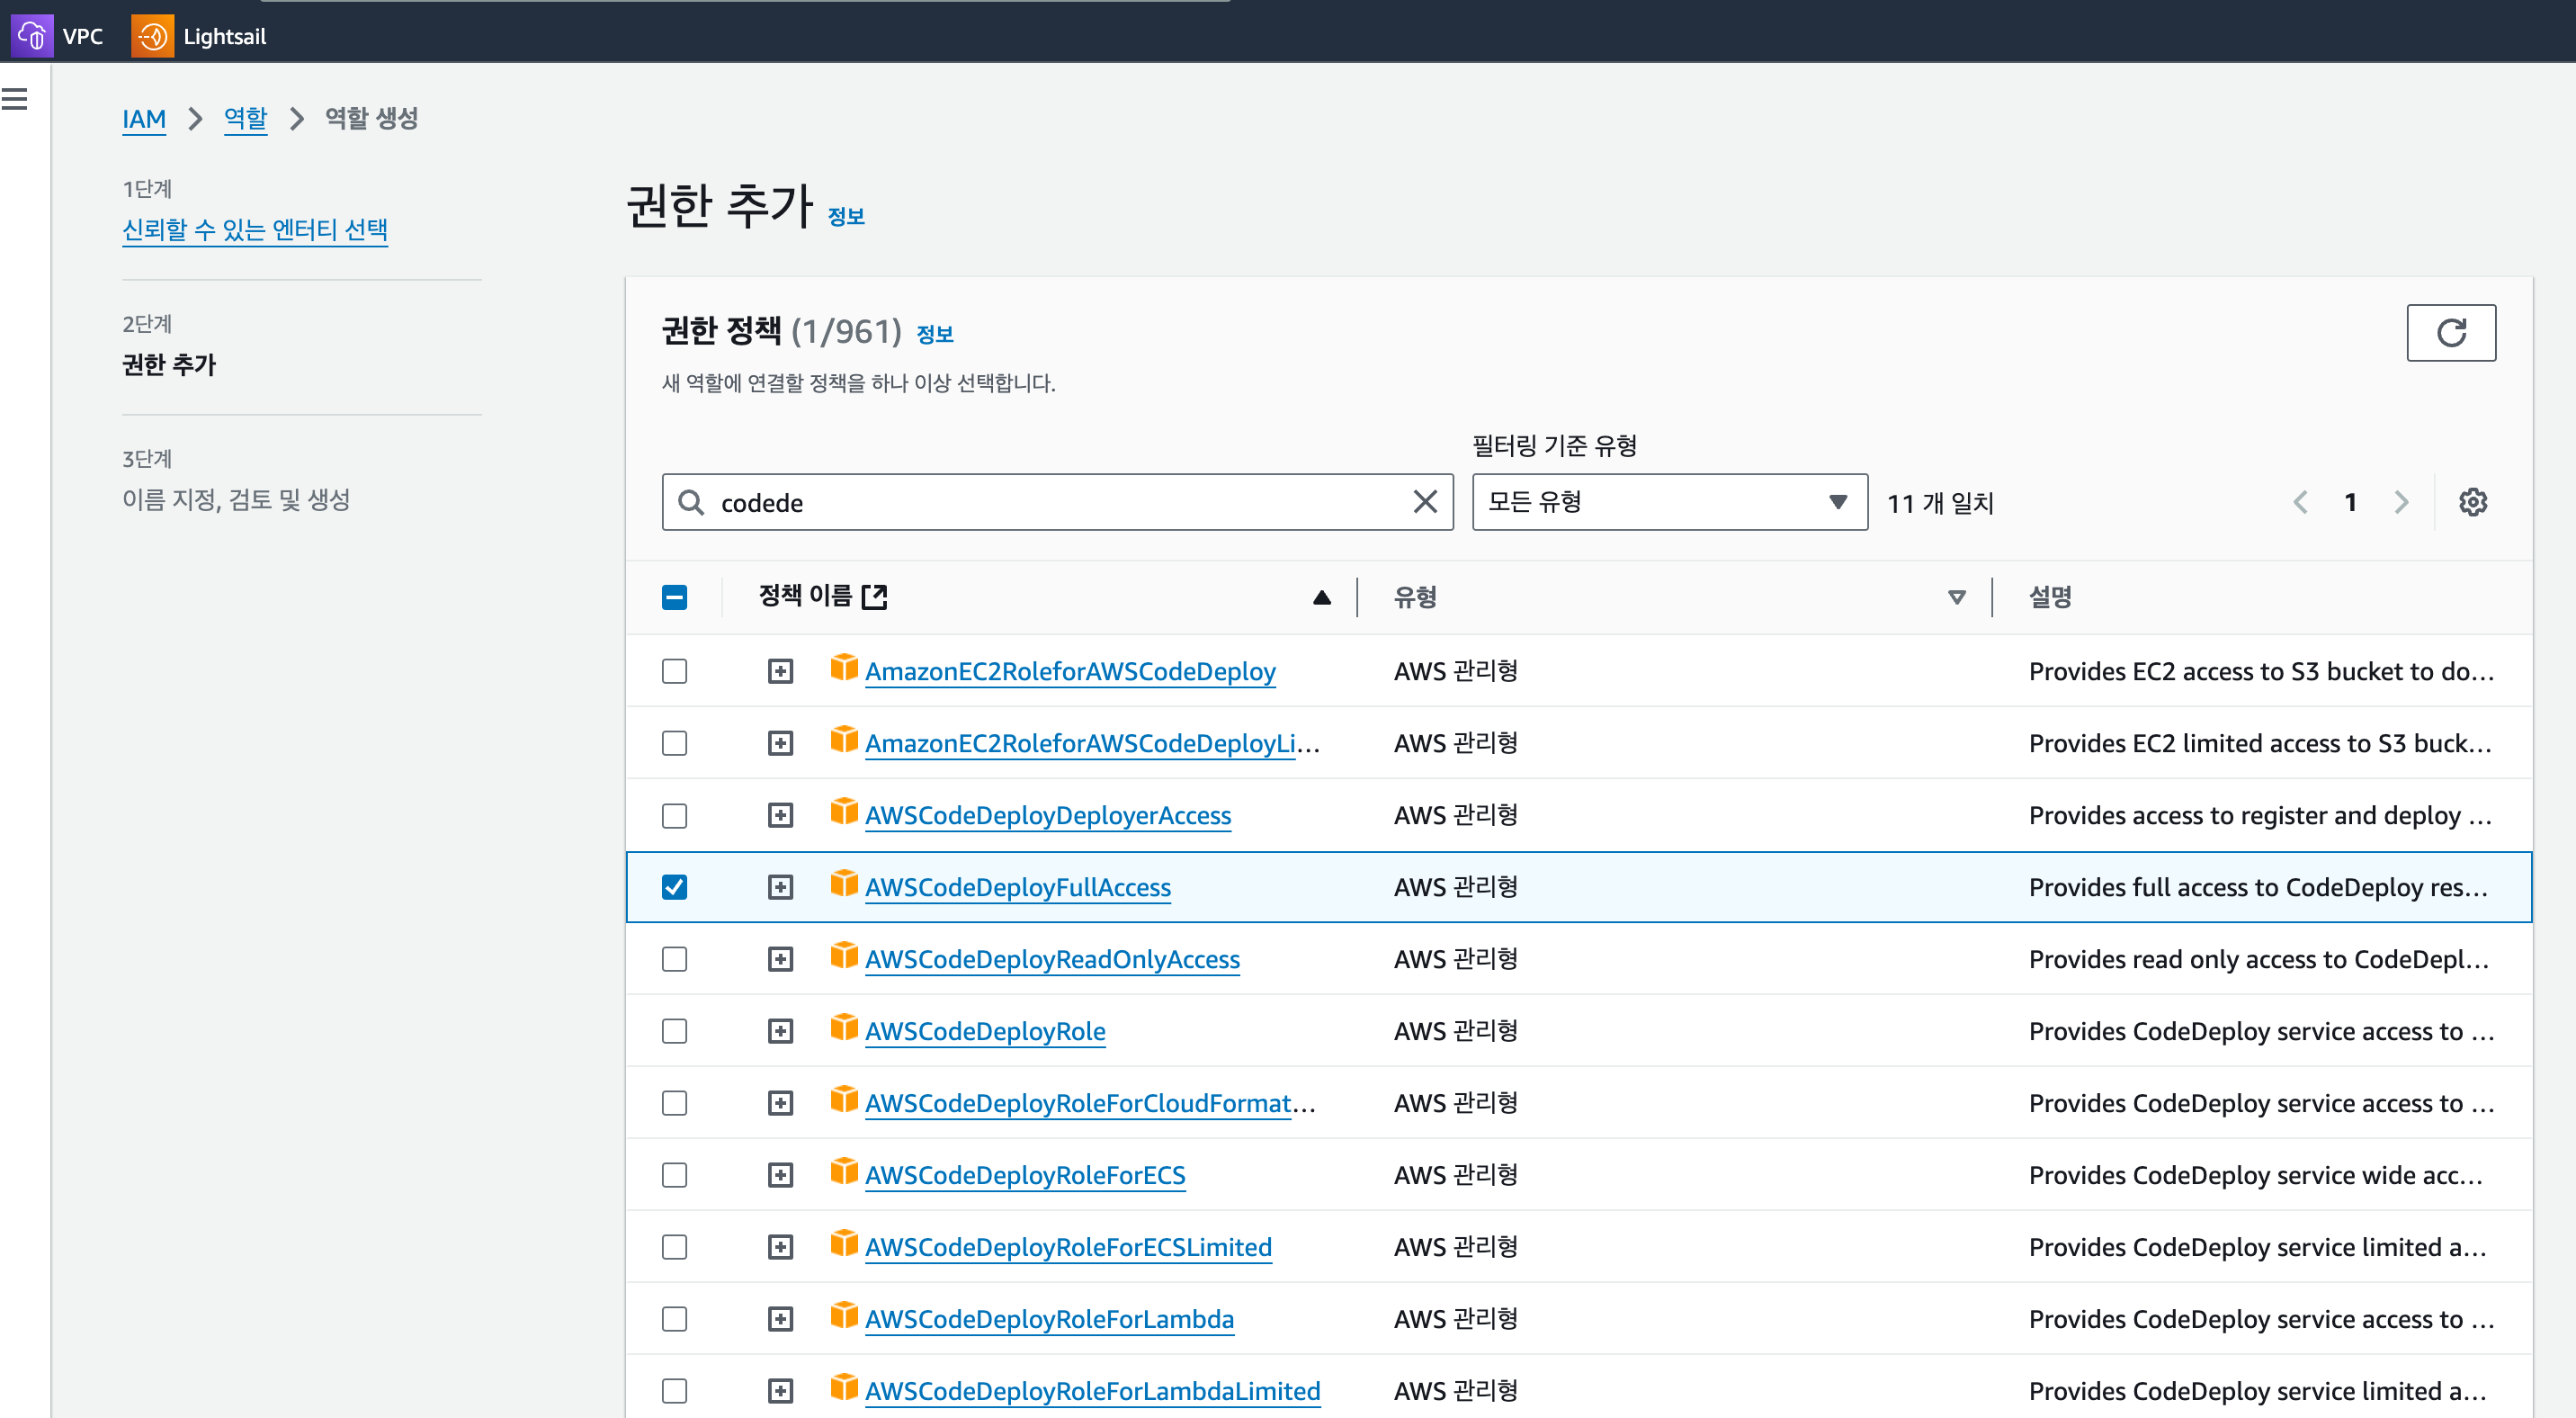The image size is (2576, 1418).
Task: Clear the codede search text
Action: click(1425, 502)
